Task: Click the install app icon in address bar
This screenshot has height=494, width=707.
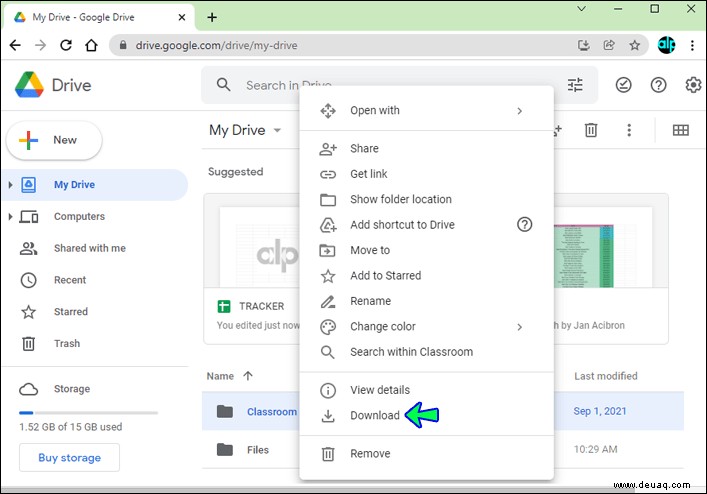Action: click(x=583, y=45)
